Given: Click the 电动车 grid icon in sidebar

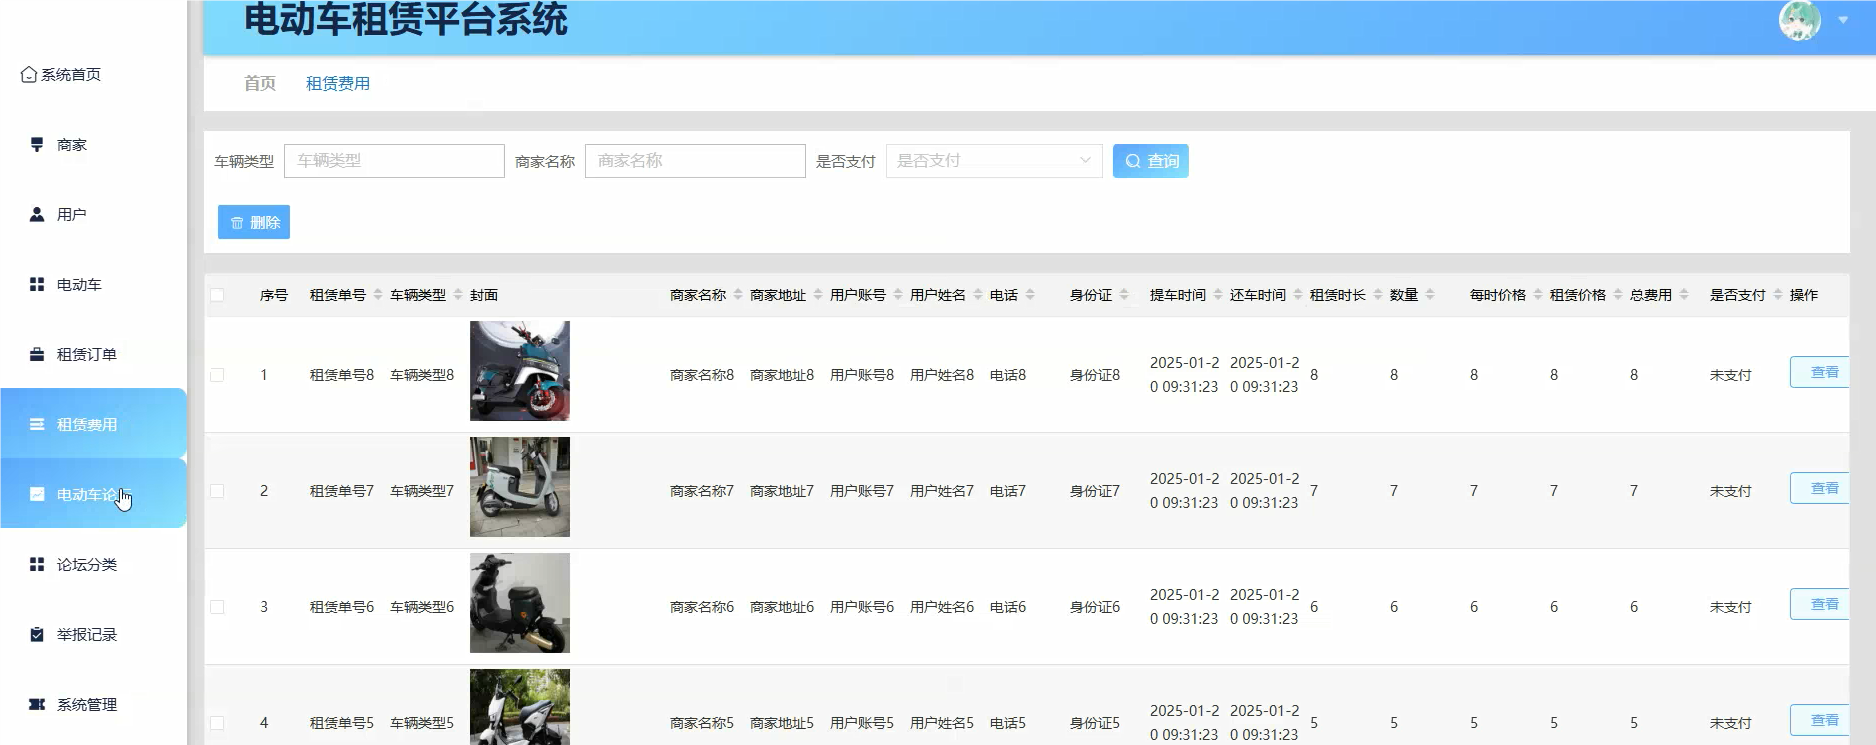Looking at the screenshot, I should pos(37,285).
